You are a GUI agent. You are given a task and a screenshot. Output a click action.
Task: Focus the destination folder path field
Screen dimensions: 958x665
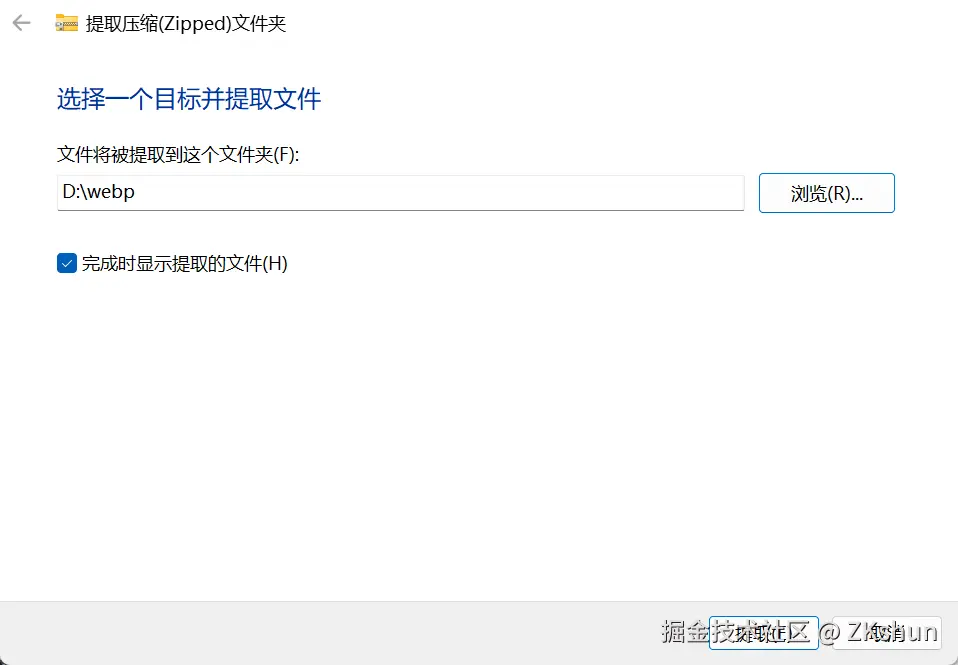tap(401, 193)
